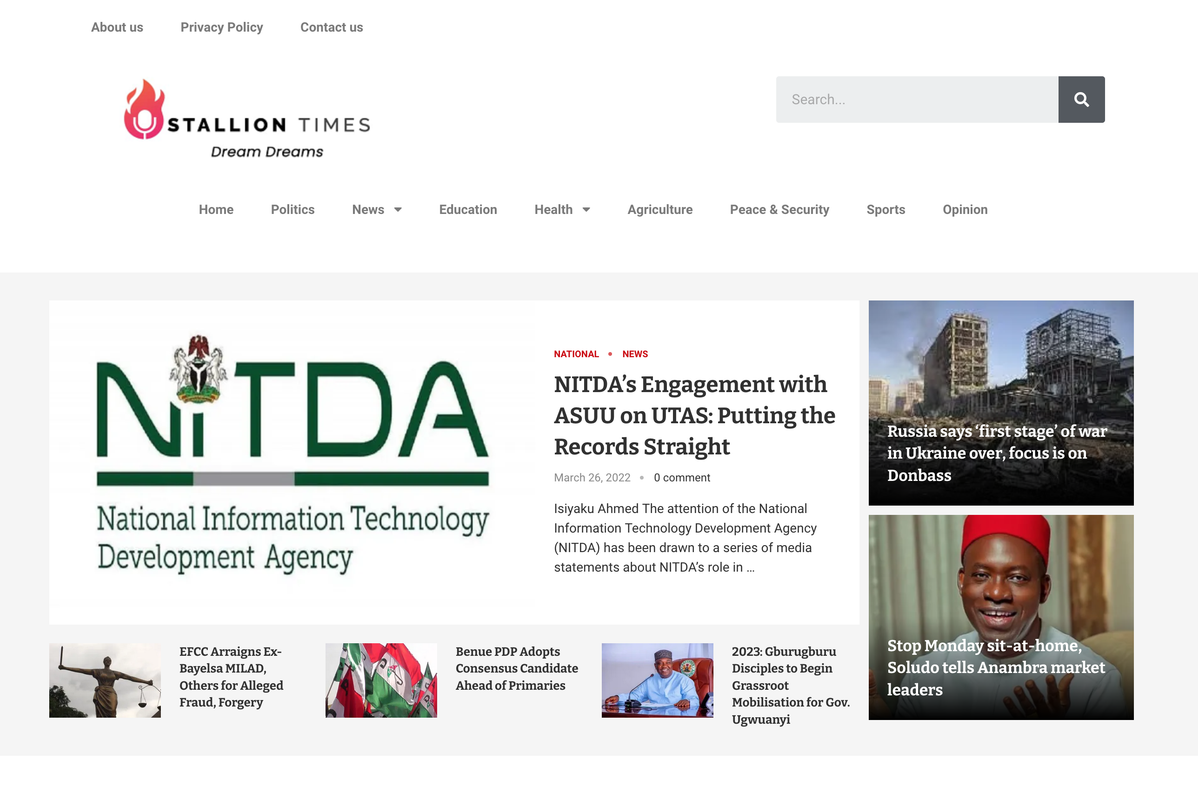Open the Peace & Security menu item
Viewport: 1198px width, 800px height.
779,209
